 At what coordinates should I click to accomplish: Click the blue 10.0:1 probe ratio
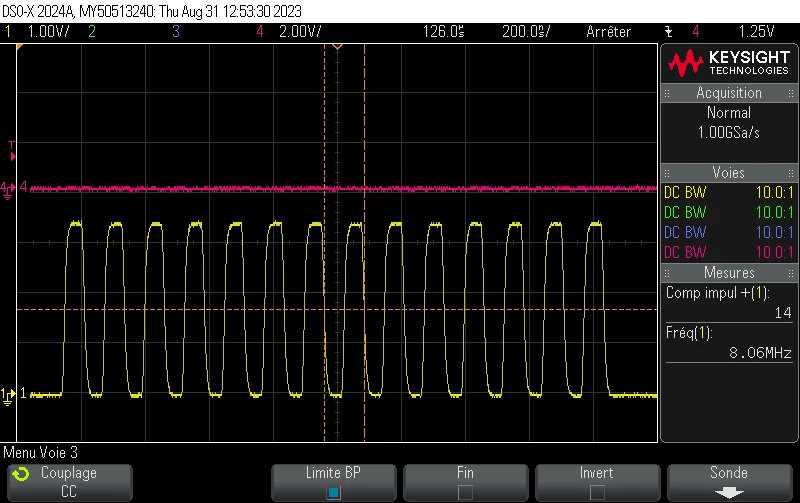pyautogui.click(x=774, y=232)
